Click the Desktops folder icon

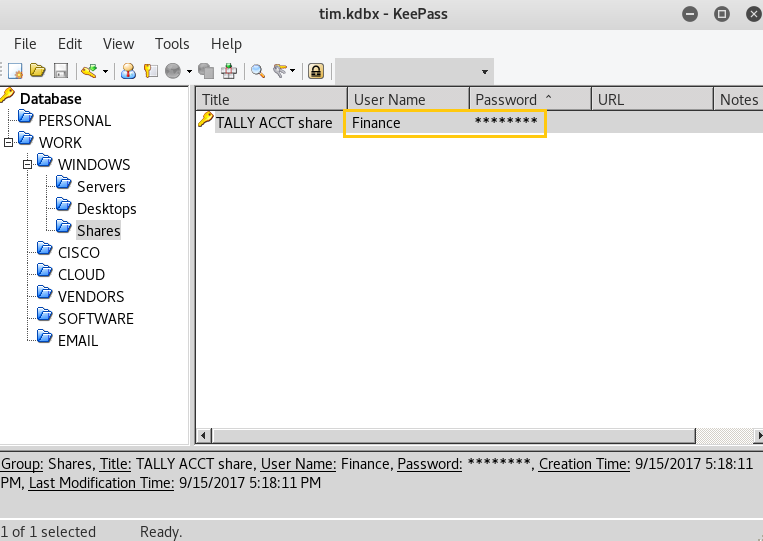63,205
